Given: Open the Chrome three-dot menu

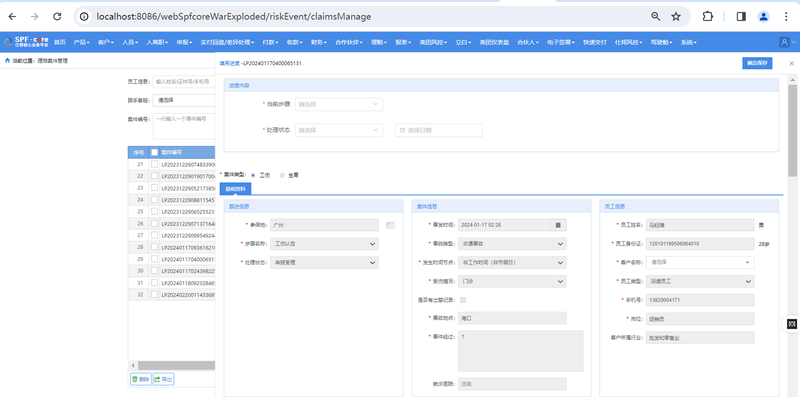Looking at the screenshot, I should pyautogui.click(x=786, y=16).
